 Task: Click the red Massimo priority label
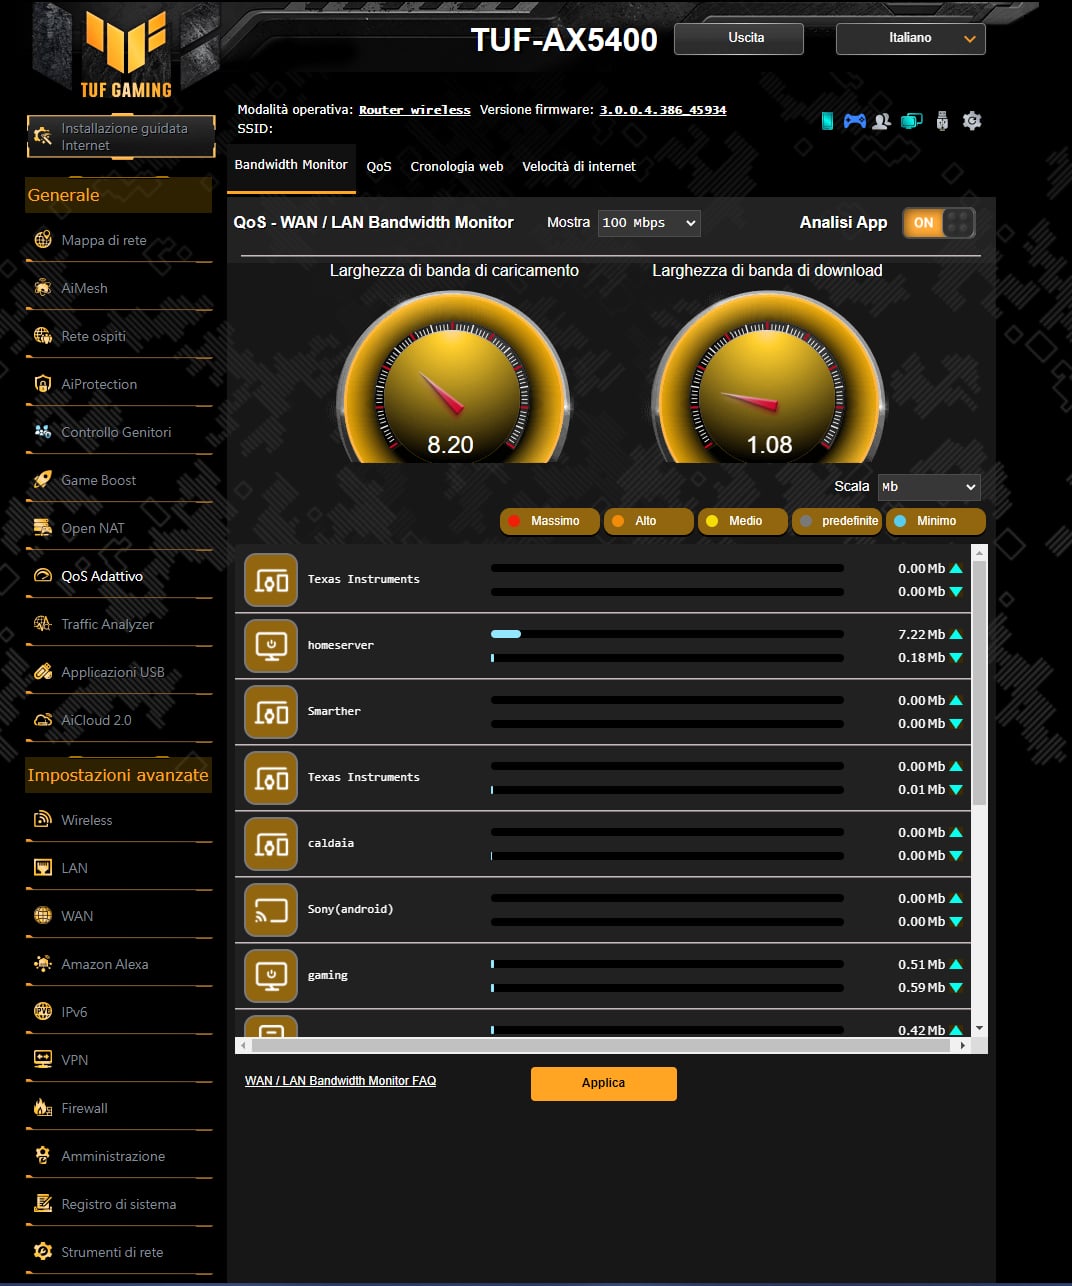[549, 521]
